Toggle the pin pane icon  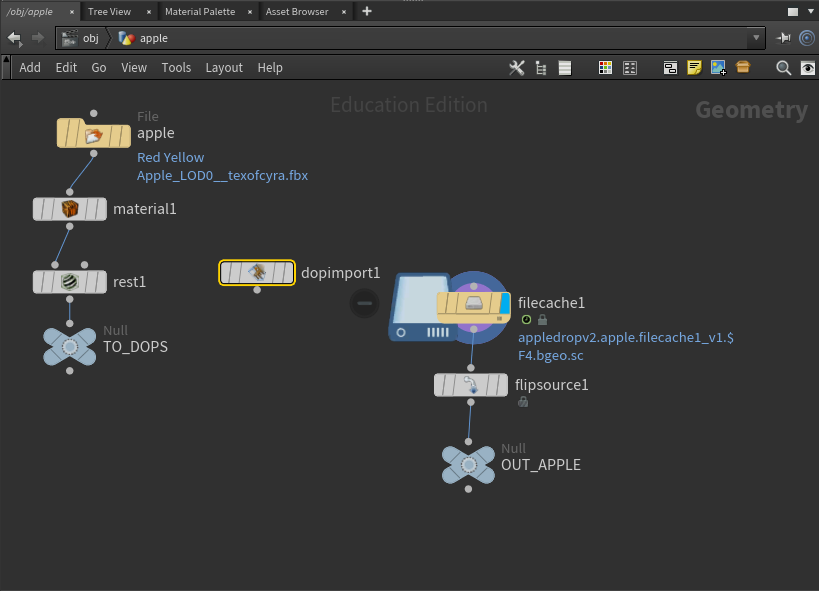coord(783,38)
